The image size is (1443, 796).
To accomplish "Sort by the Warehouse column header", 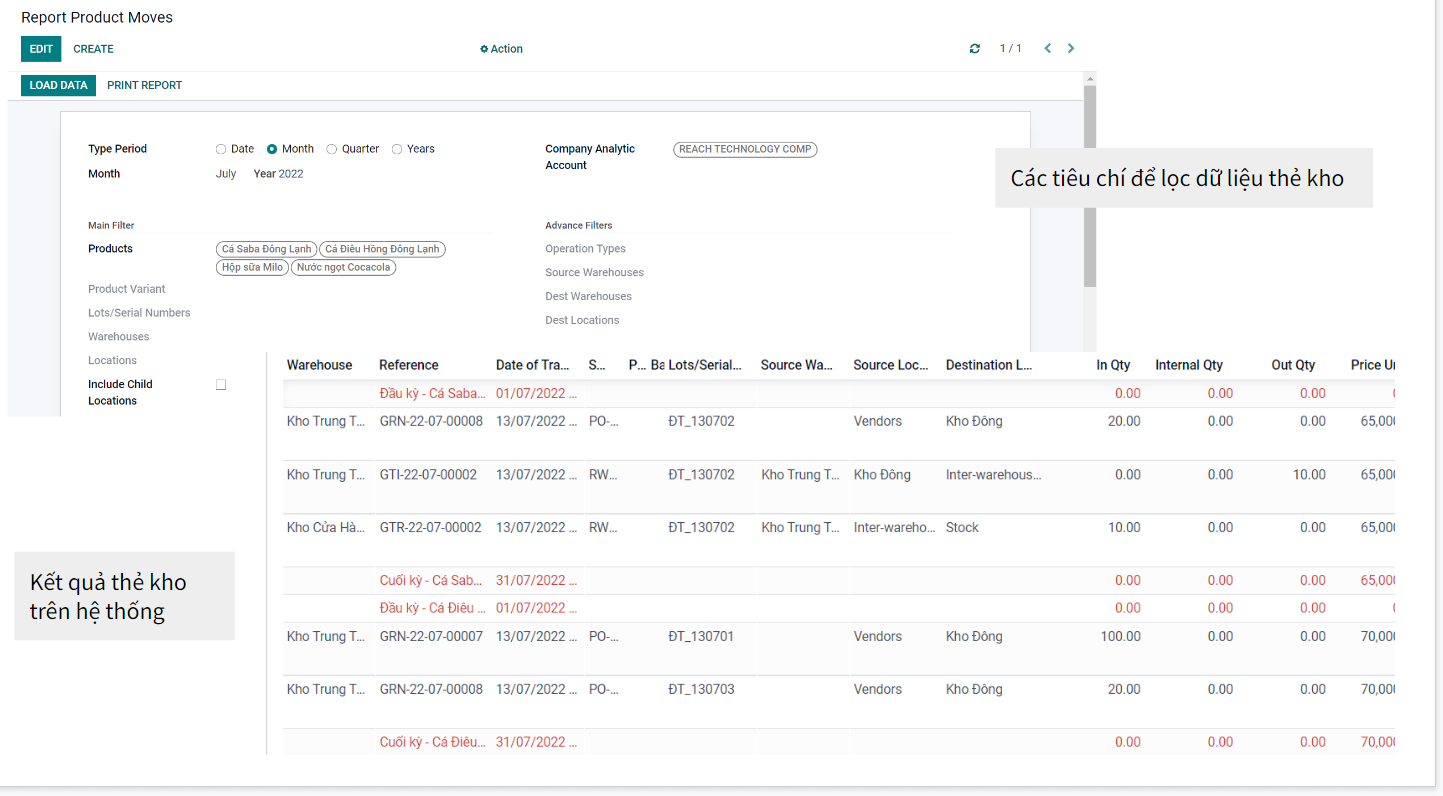I will point(319,365).
